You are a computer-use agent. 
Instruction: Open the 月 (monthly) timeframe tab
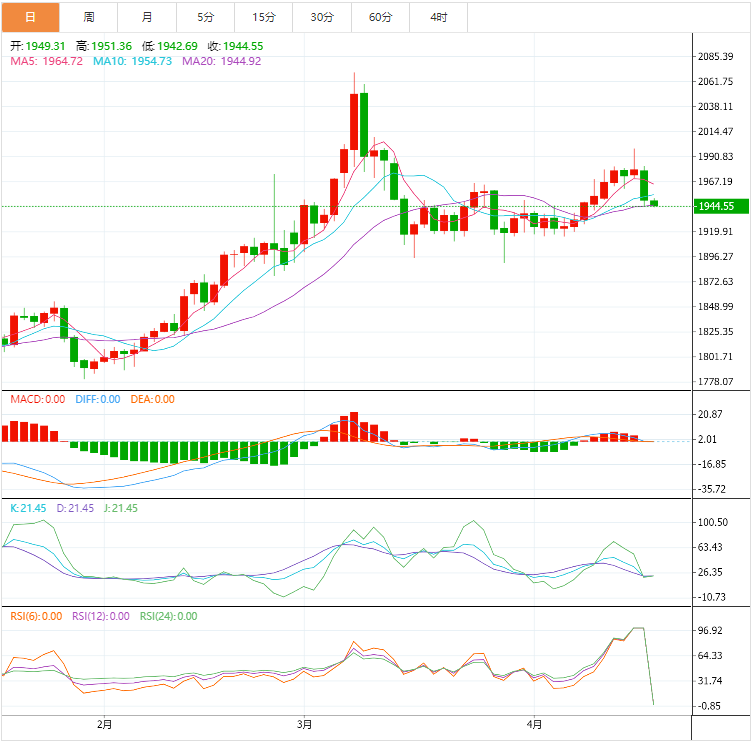click(147, 17)
